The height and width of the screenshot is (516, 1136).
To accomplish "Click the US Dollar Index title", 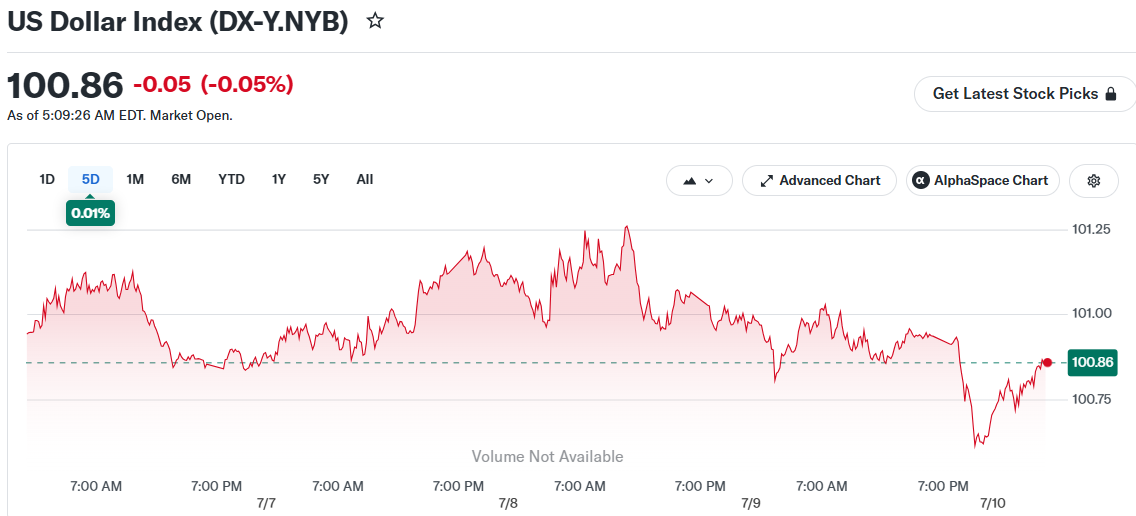I will point(178,22).
